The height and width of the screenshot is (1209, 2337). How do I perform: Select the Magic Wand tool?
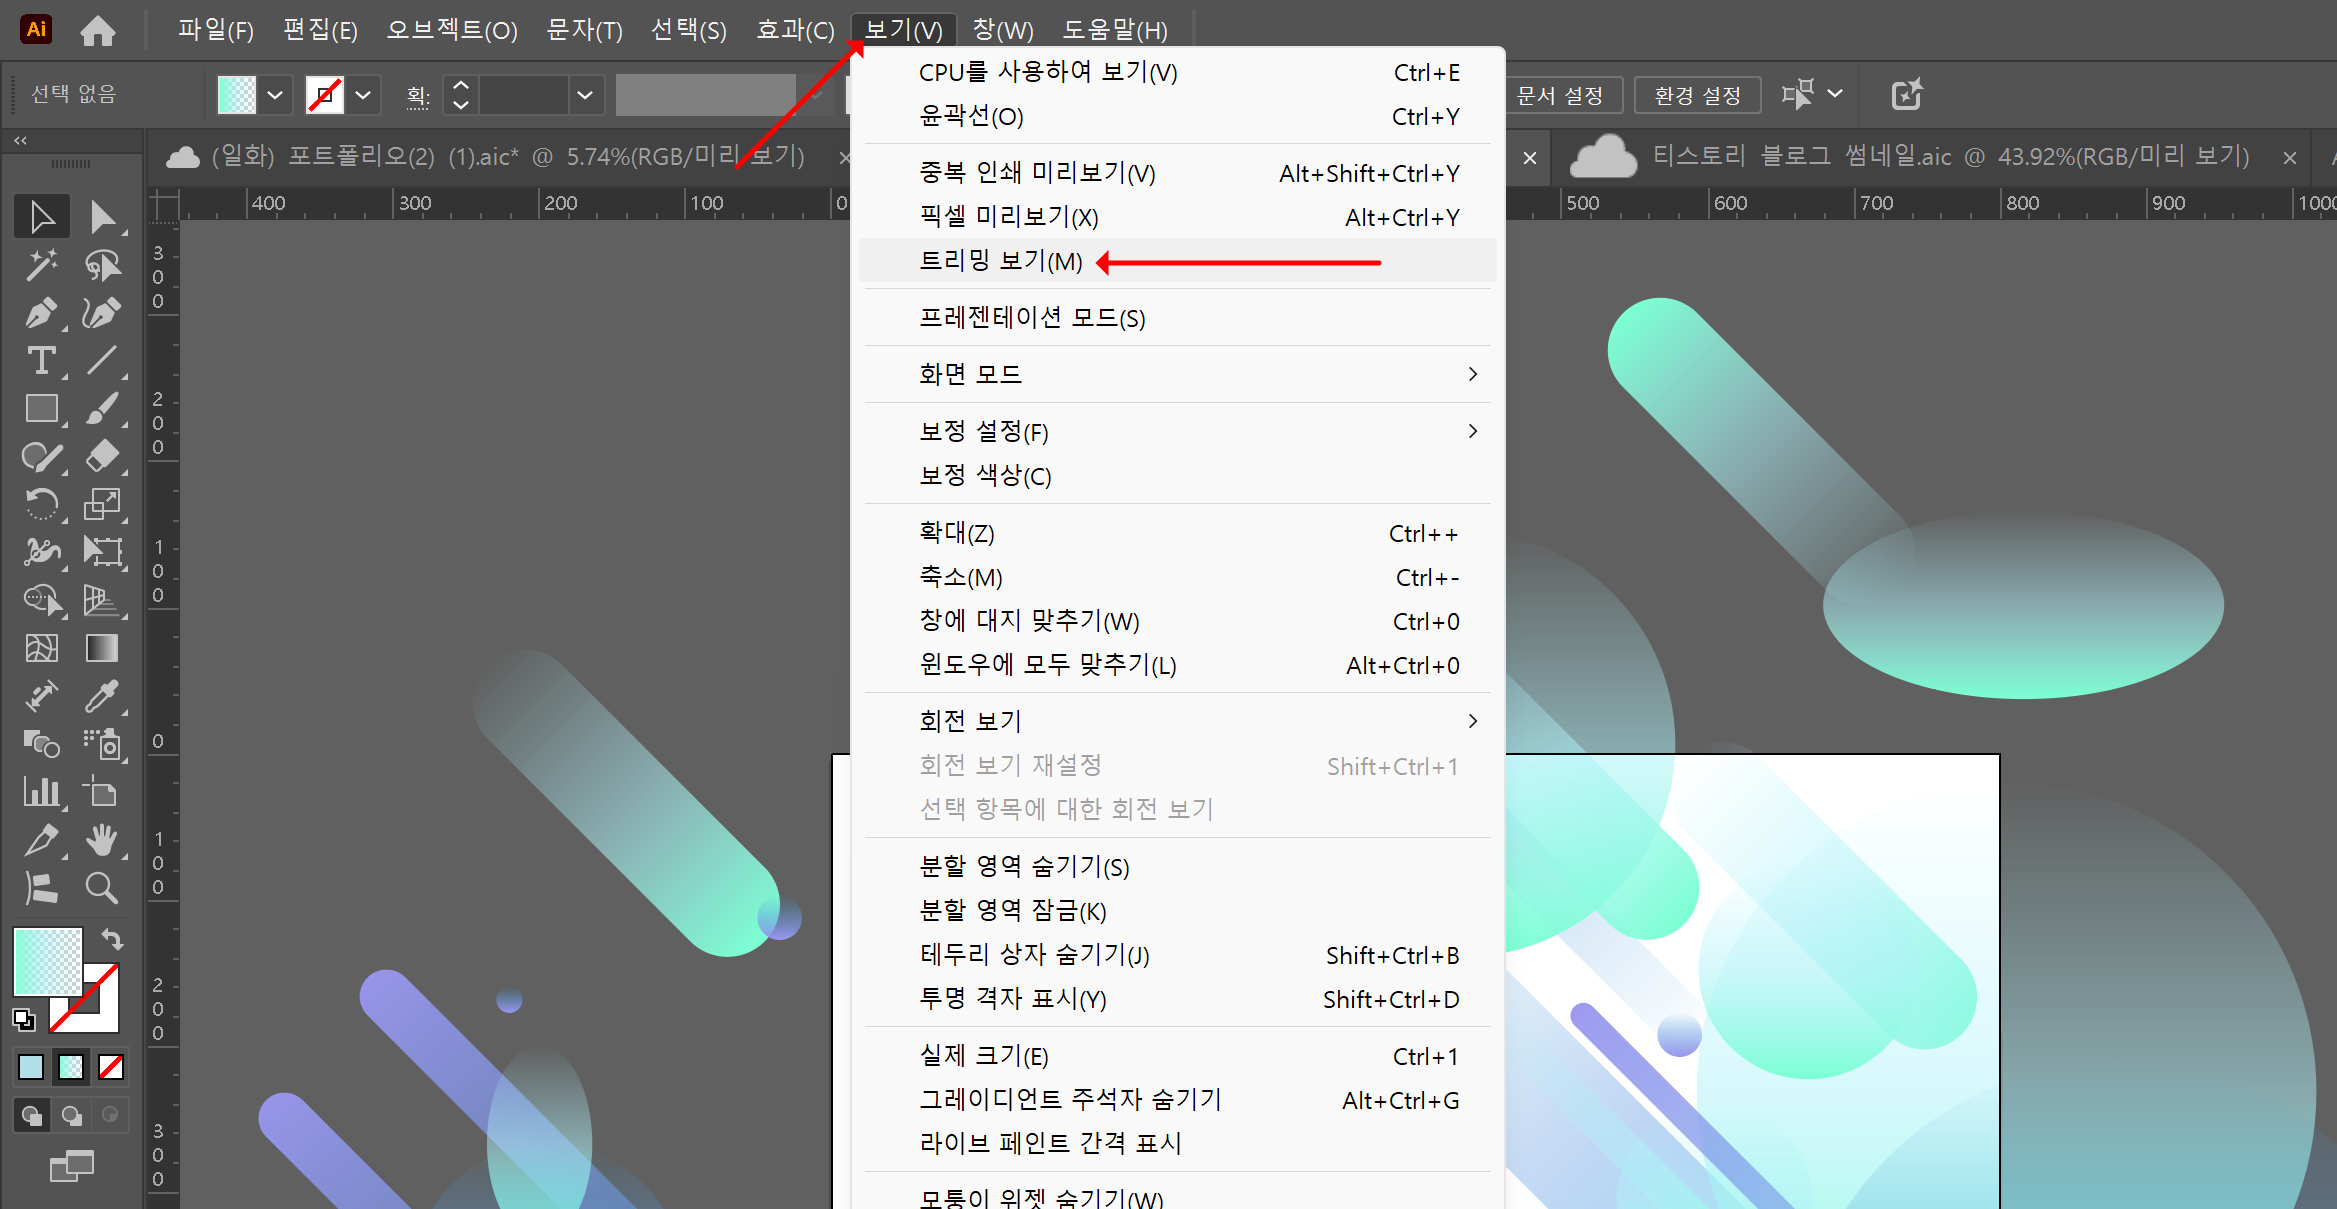click(x=42, y=265)
